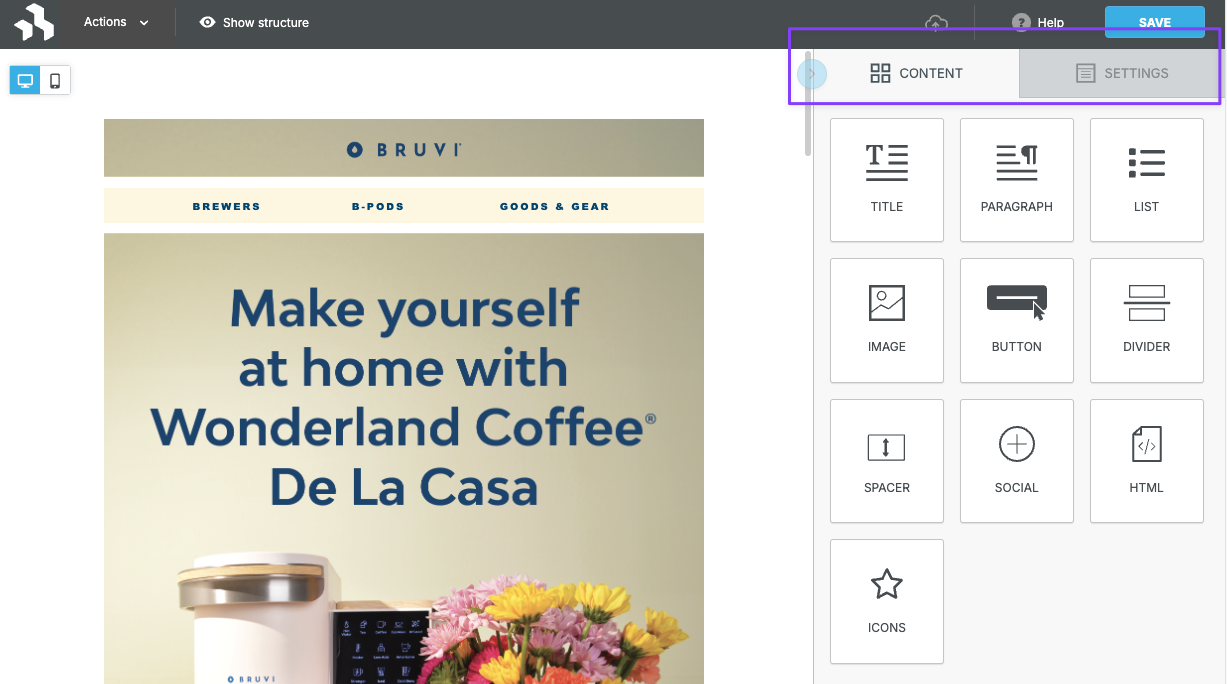Viewport: 1227px width, 684px height.
Task: Insert a List block
Action: pyautogui.click(x=1146, y=180)
